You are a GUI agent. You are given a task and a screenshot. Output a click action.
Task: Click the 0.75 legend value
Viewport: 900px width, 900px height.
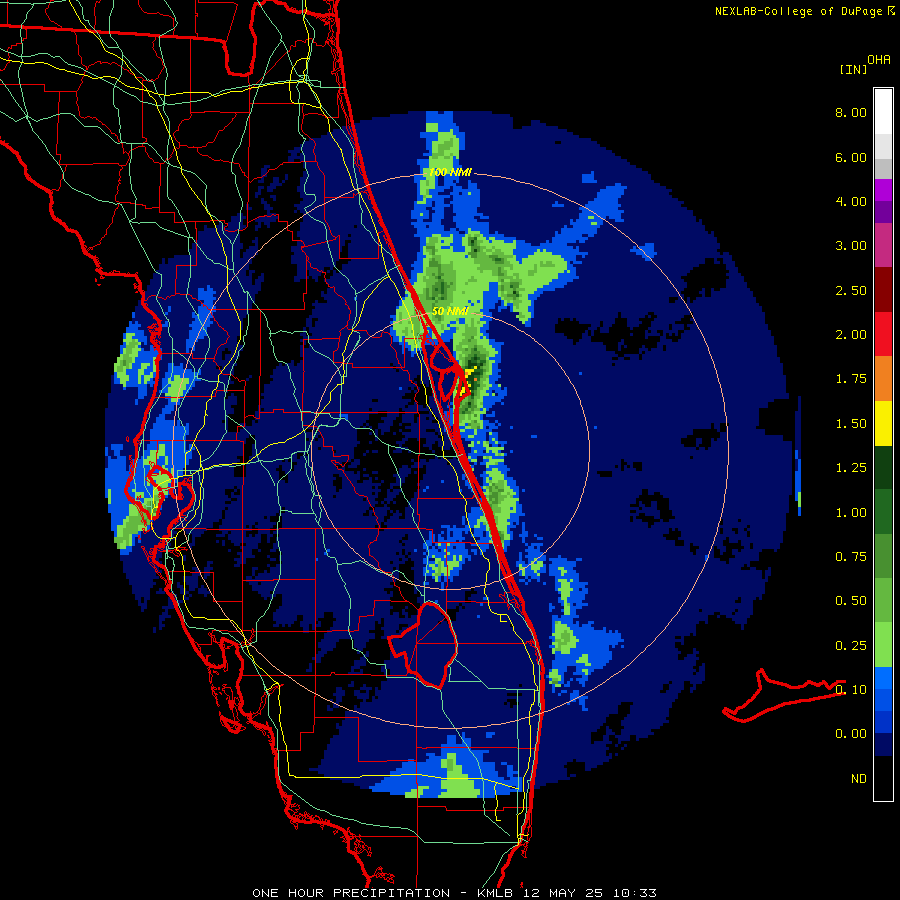click(x=851, y=557)
